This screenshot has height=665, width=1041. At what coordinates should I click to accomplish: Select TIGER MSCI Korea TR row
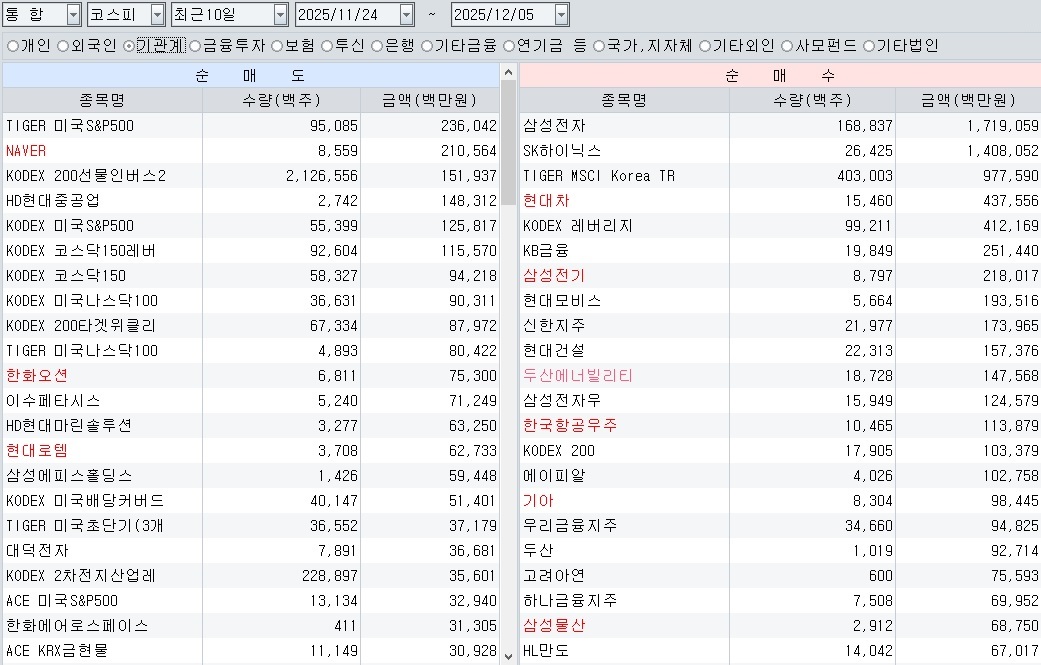tap(780, 176)
